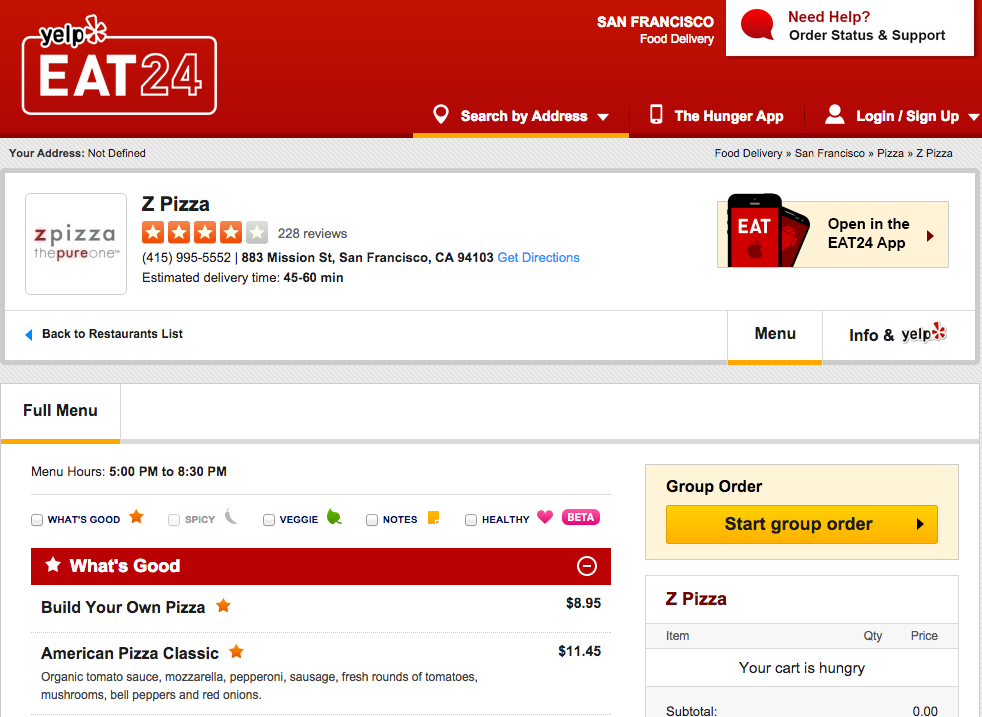Click the orange star next to Build Your Own Pizza
Screen dimensions: 982x717
224,606
